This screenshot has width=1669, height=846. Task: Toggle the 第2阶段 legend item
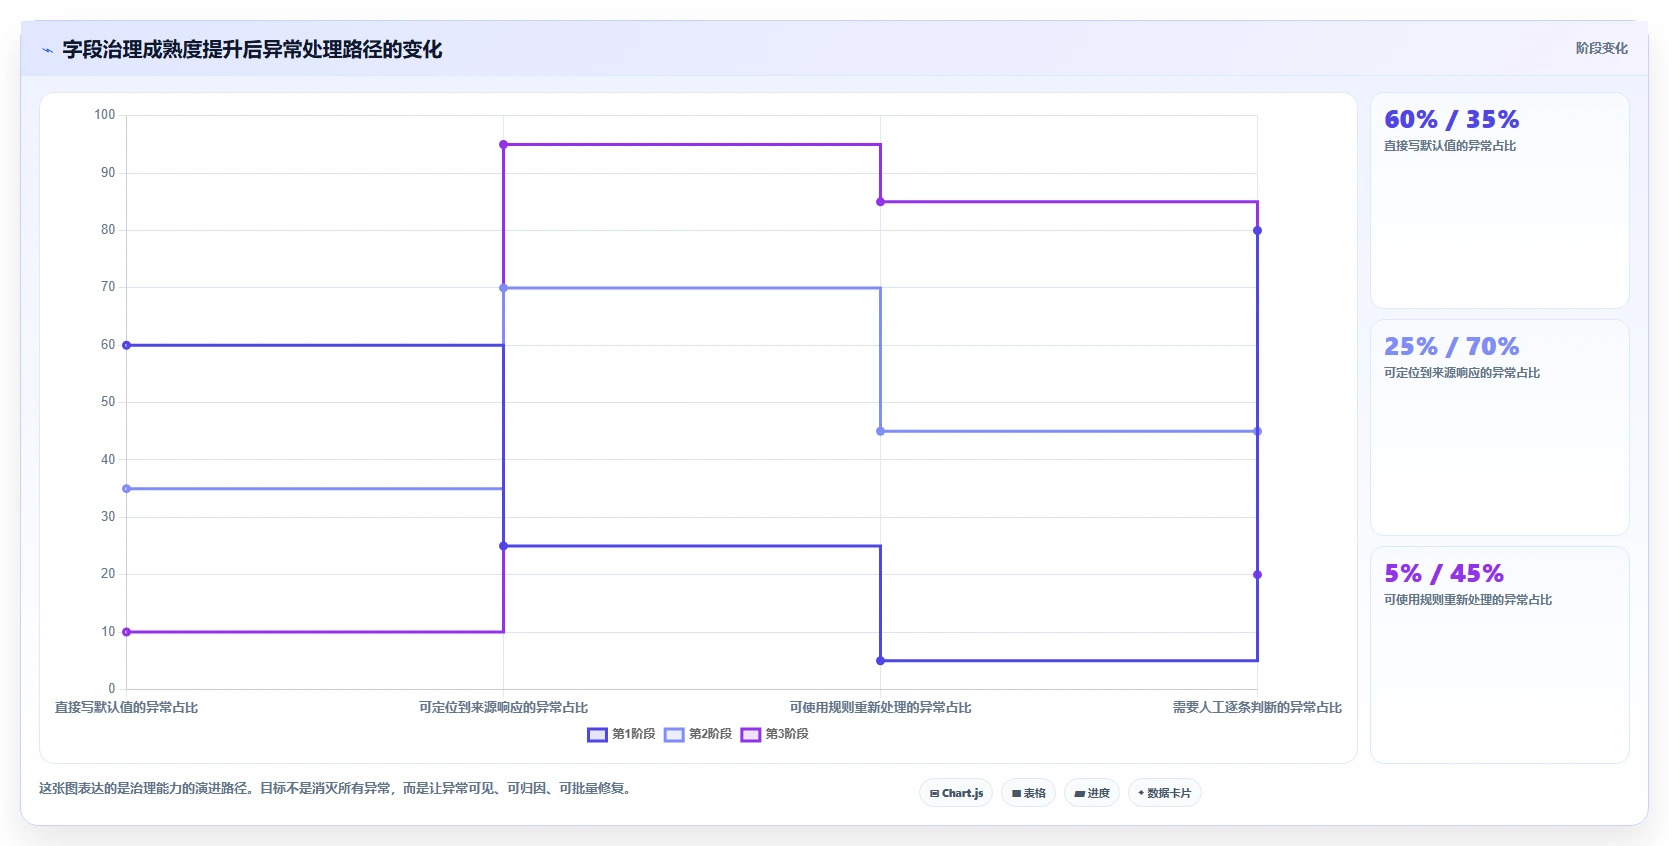698,734
